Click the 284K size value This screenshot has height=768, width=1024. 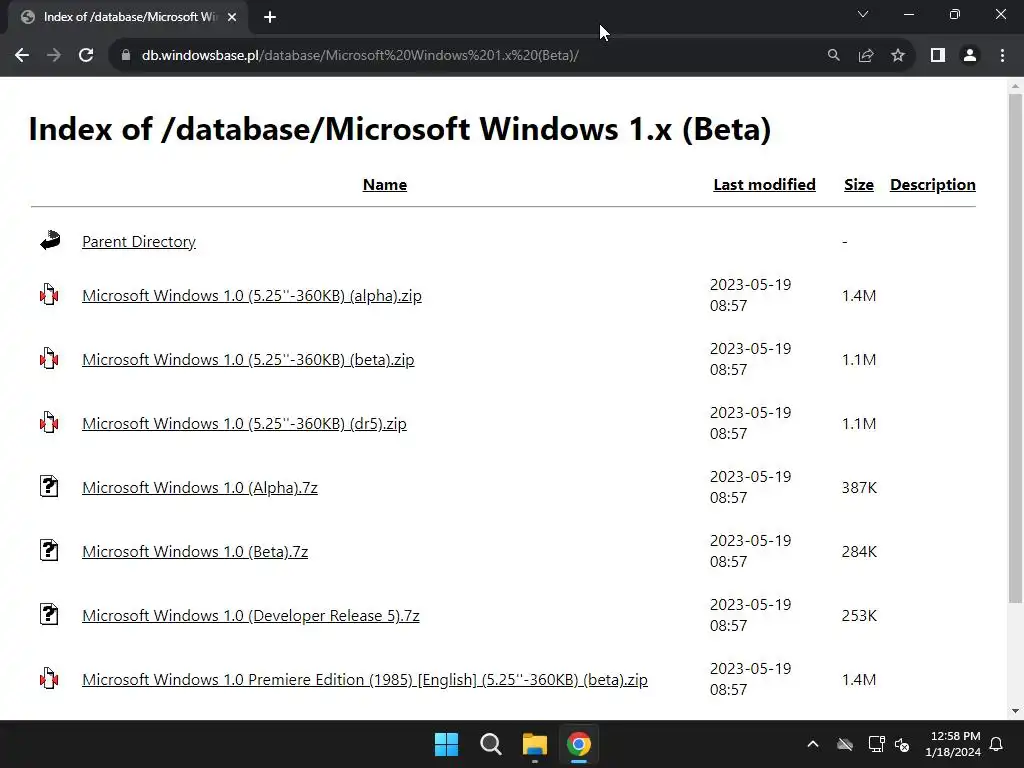pos(859,552)
